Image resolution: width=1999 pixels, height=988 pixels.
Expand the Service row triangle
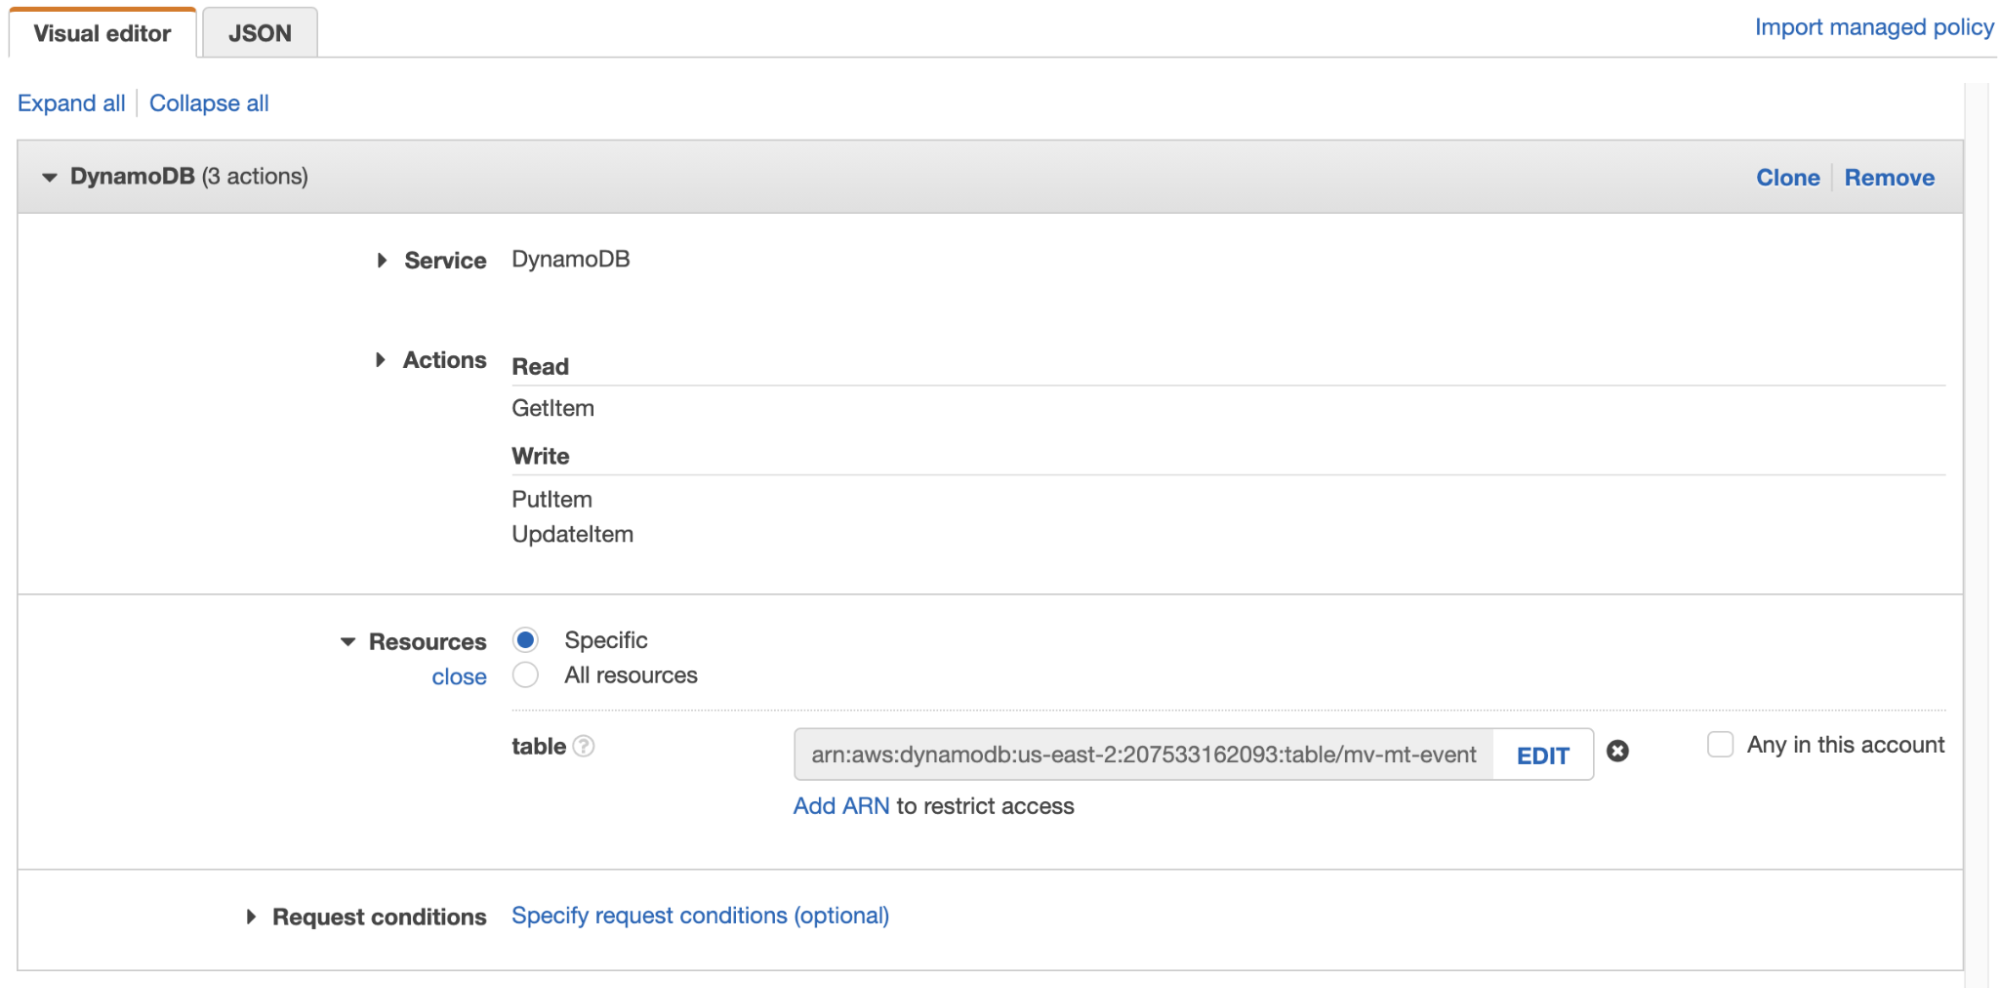point(381,260)
